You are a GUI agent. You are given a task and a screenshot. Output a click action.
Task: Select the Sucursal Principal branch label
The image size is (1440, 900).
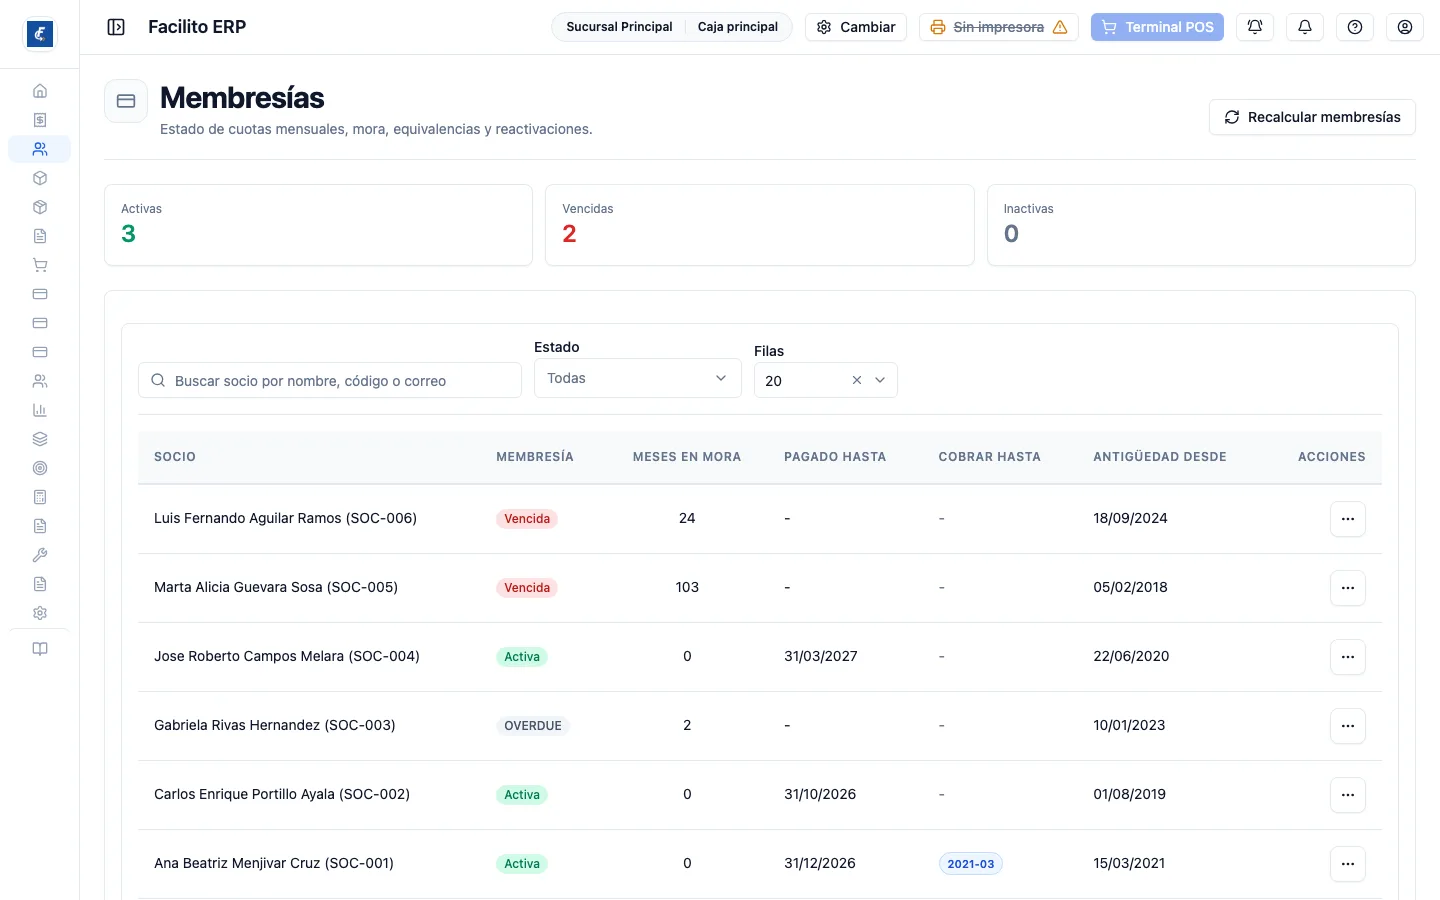tap(619, 27)
